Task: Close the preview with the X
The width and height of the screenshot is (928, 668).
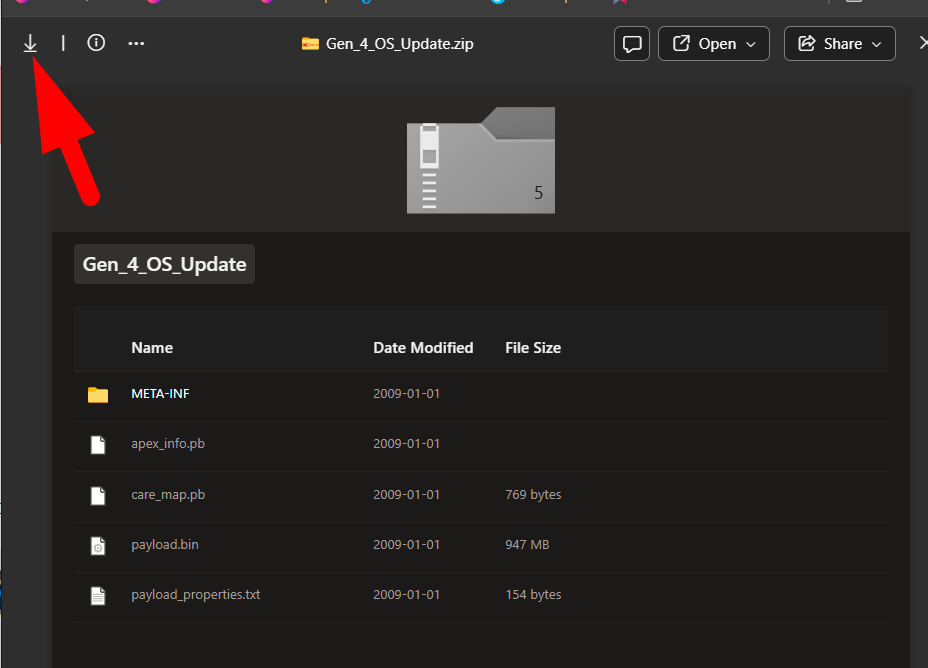Action: (x=923, y=43)
